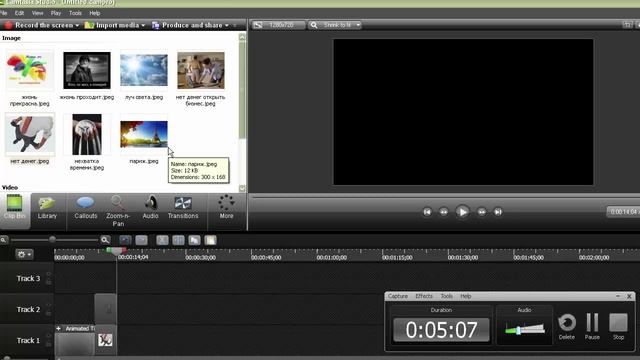Image resolution: width=640 pixels, height=360 pixels.
Task: Expand the Animated Title group plus
Action: (x=59, y=328)
